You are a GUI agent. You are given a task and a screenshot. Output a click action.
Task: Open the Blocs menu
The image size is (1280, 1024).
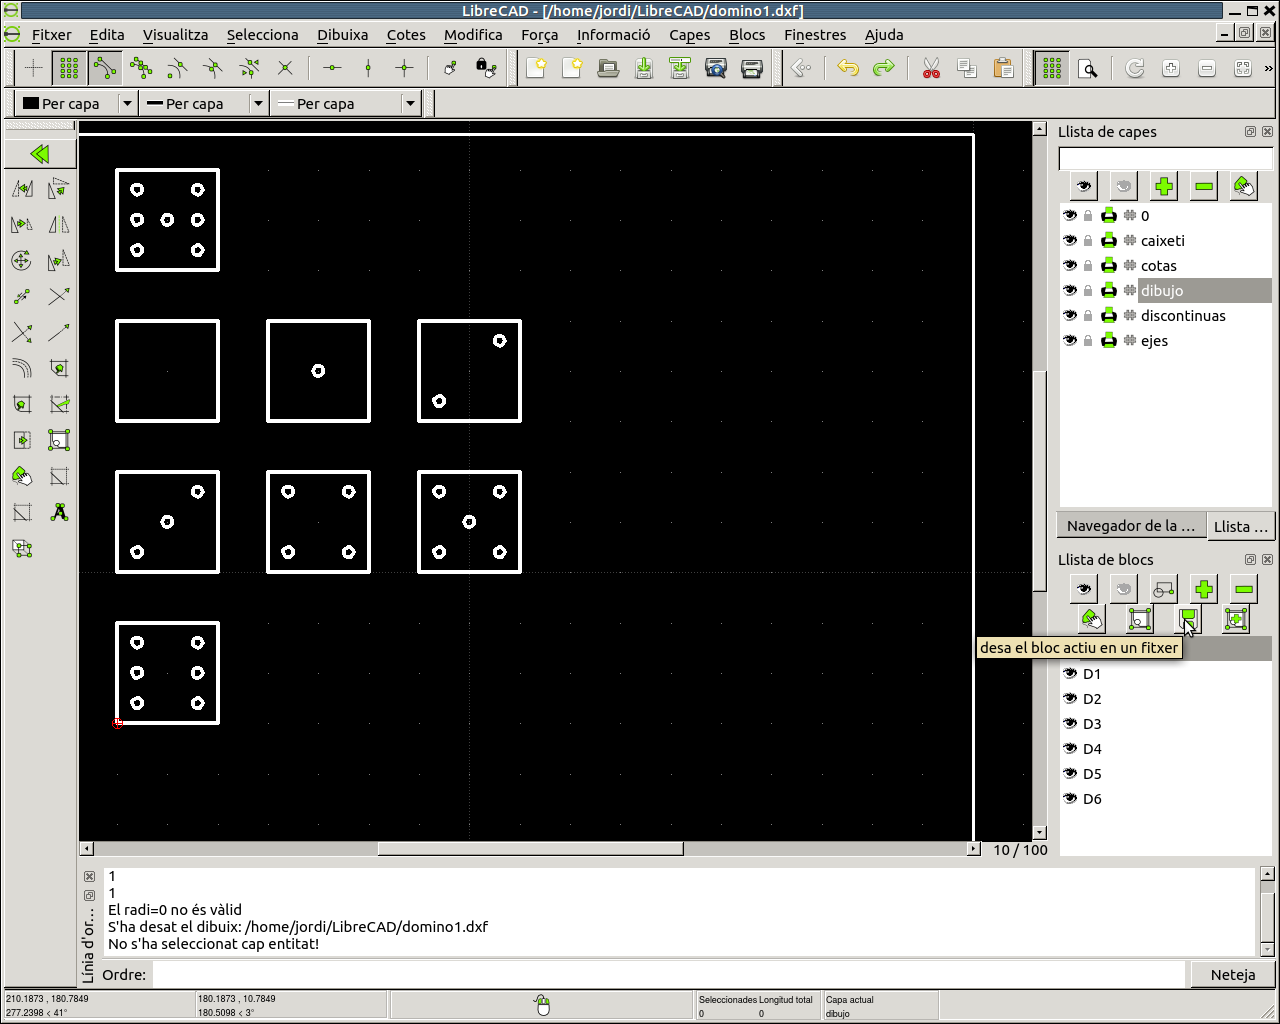pyautogui.click(x=747, y=34)
